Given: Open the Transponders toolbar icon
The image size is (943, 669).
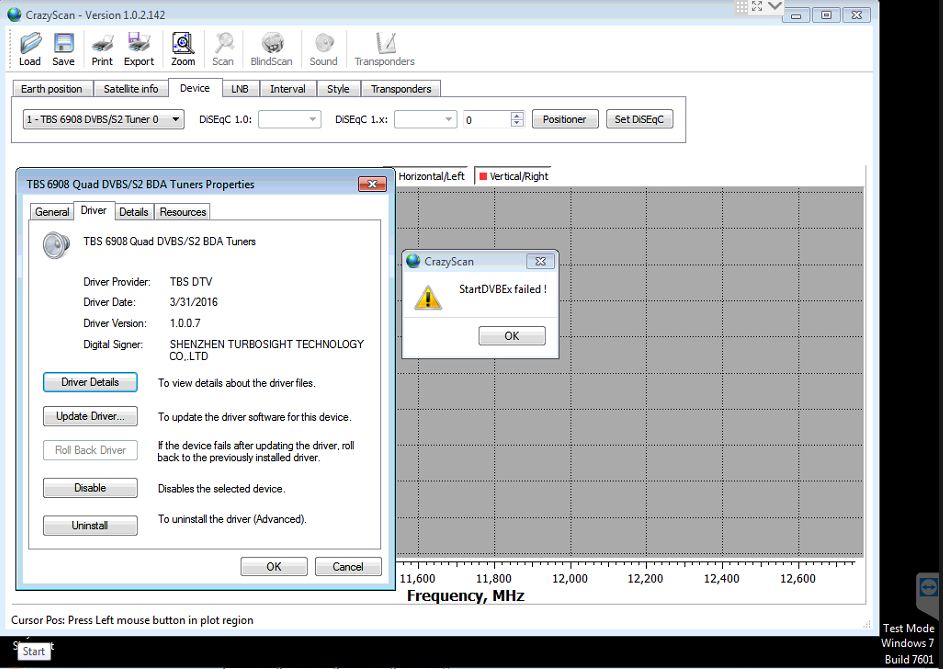Looking at the screenshot, I should point(385,49).
